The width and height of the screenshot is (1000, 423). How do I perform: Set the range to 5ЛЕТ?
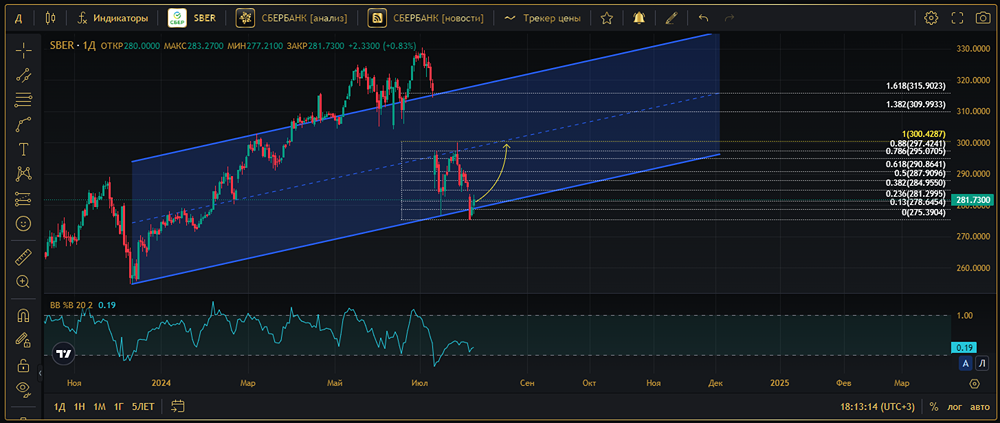tap(143, 407)
